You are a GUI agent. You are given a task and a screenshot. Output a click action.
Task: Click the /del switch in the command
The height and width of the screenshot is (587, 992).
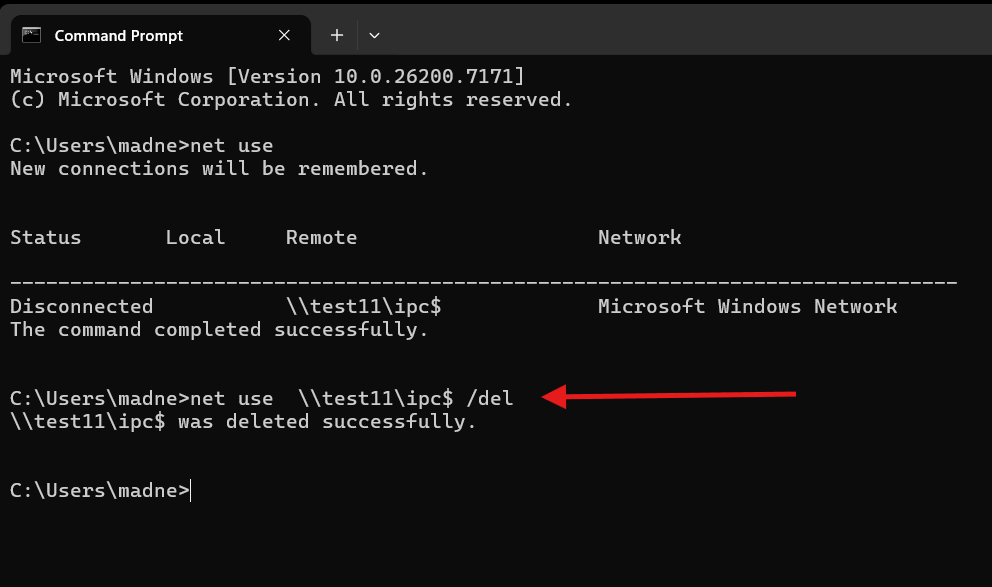click(x=490, y=399)
